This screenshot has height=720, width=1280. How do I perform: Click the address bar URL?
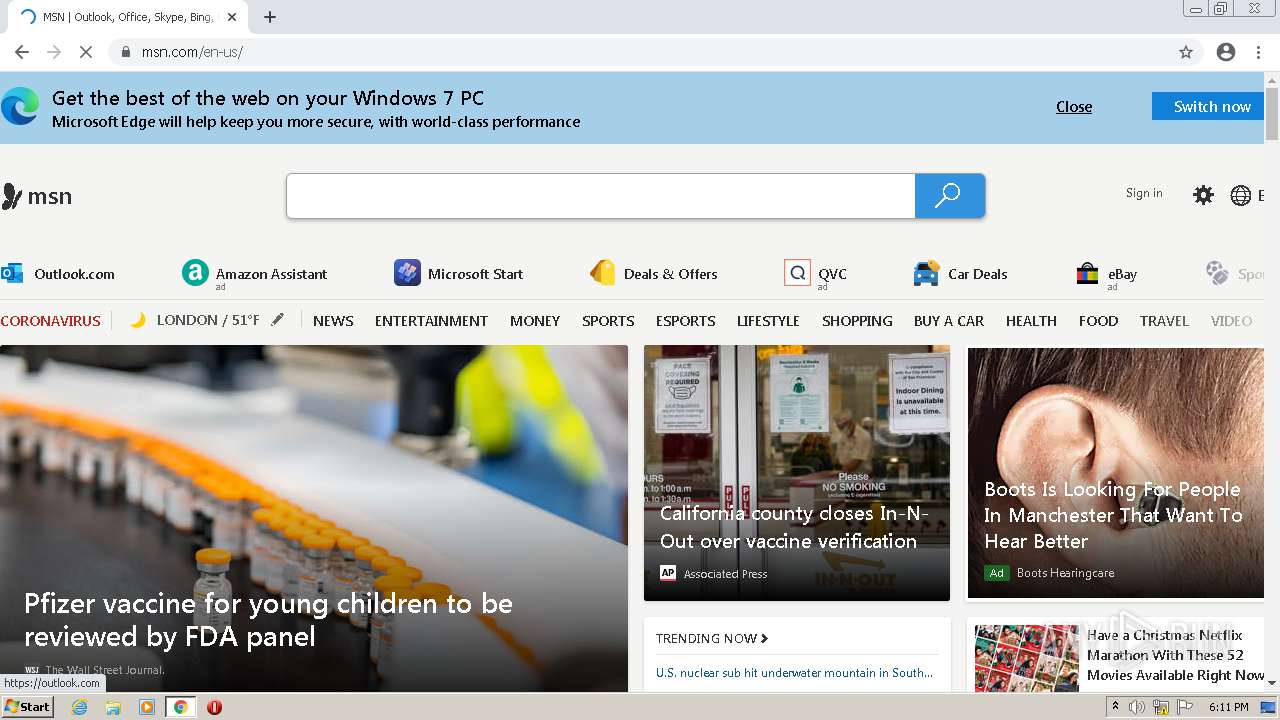192,52
